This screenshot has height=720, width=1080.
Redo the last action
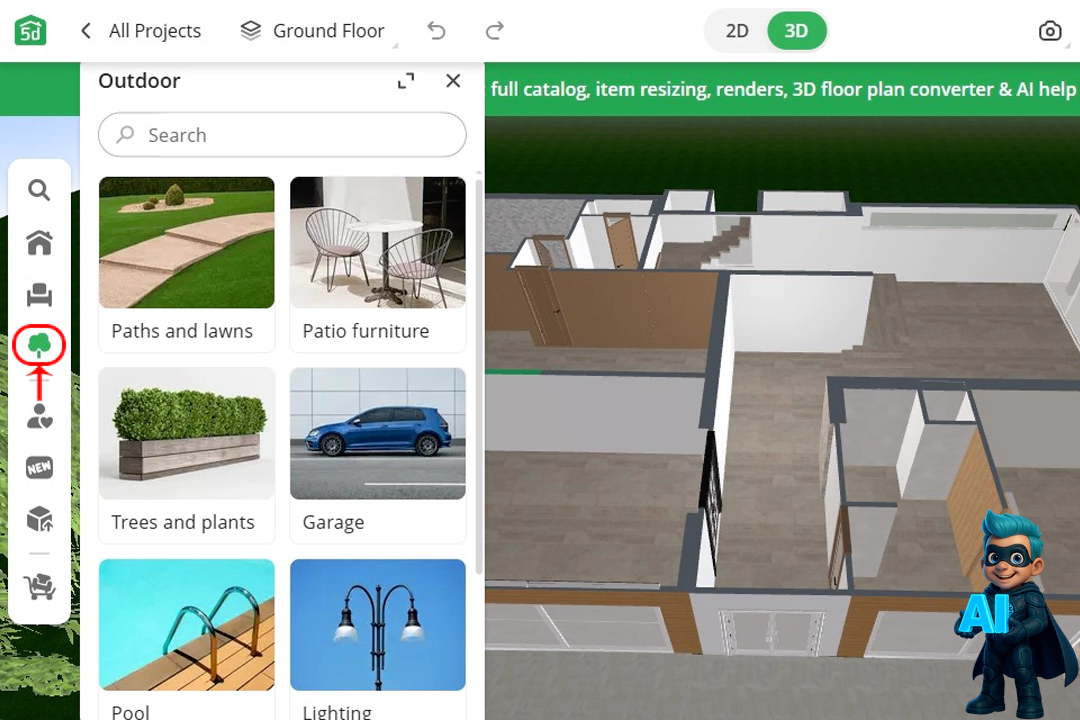pos(494,31)
